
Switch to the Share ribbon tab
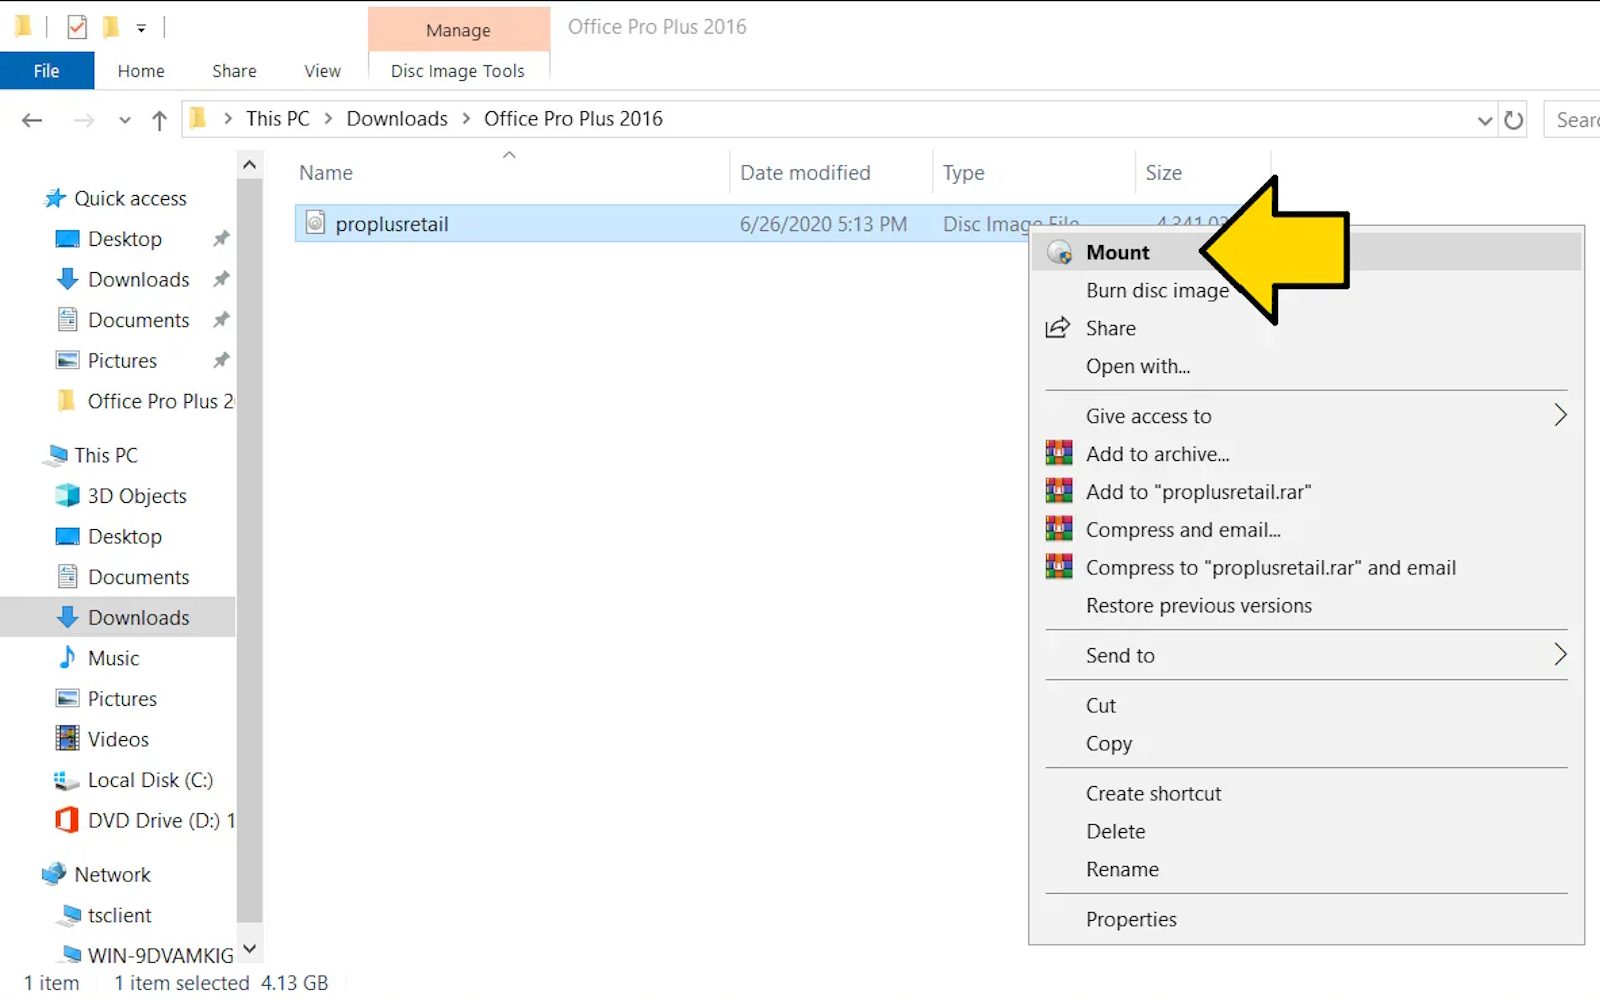point(234,71)
